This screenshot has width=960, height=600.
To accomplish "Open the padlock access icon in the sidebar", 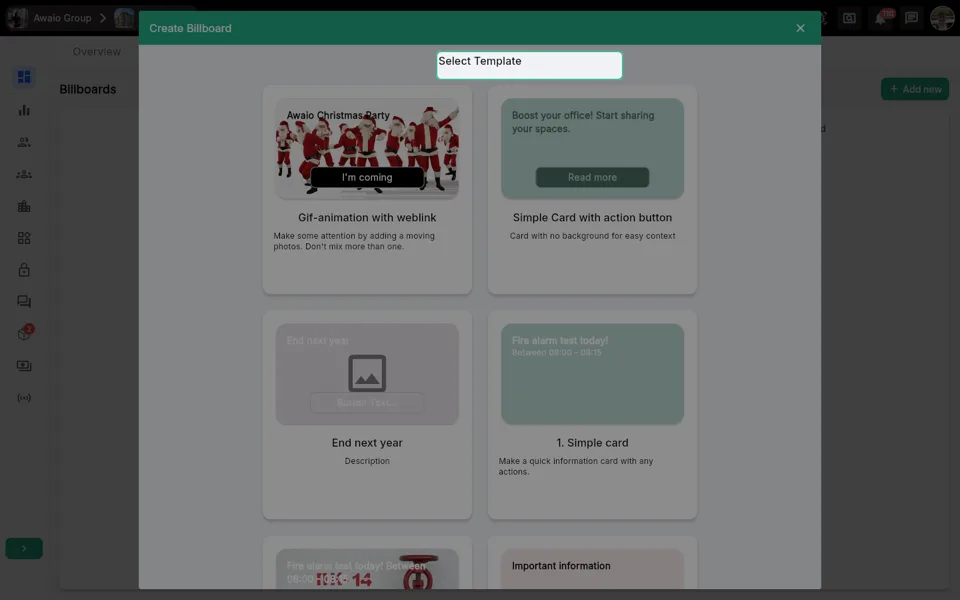I will pos(24,269).
